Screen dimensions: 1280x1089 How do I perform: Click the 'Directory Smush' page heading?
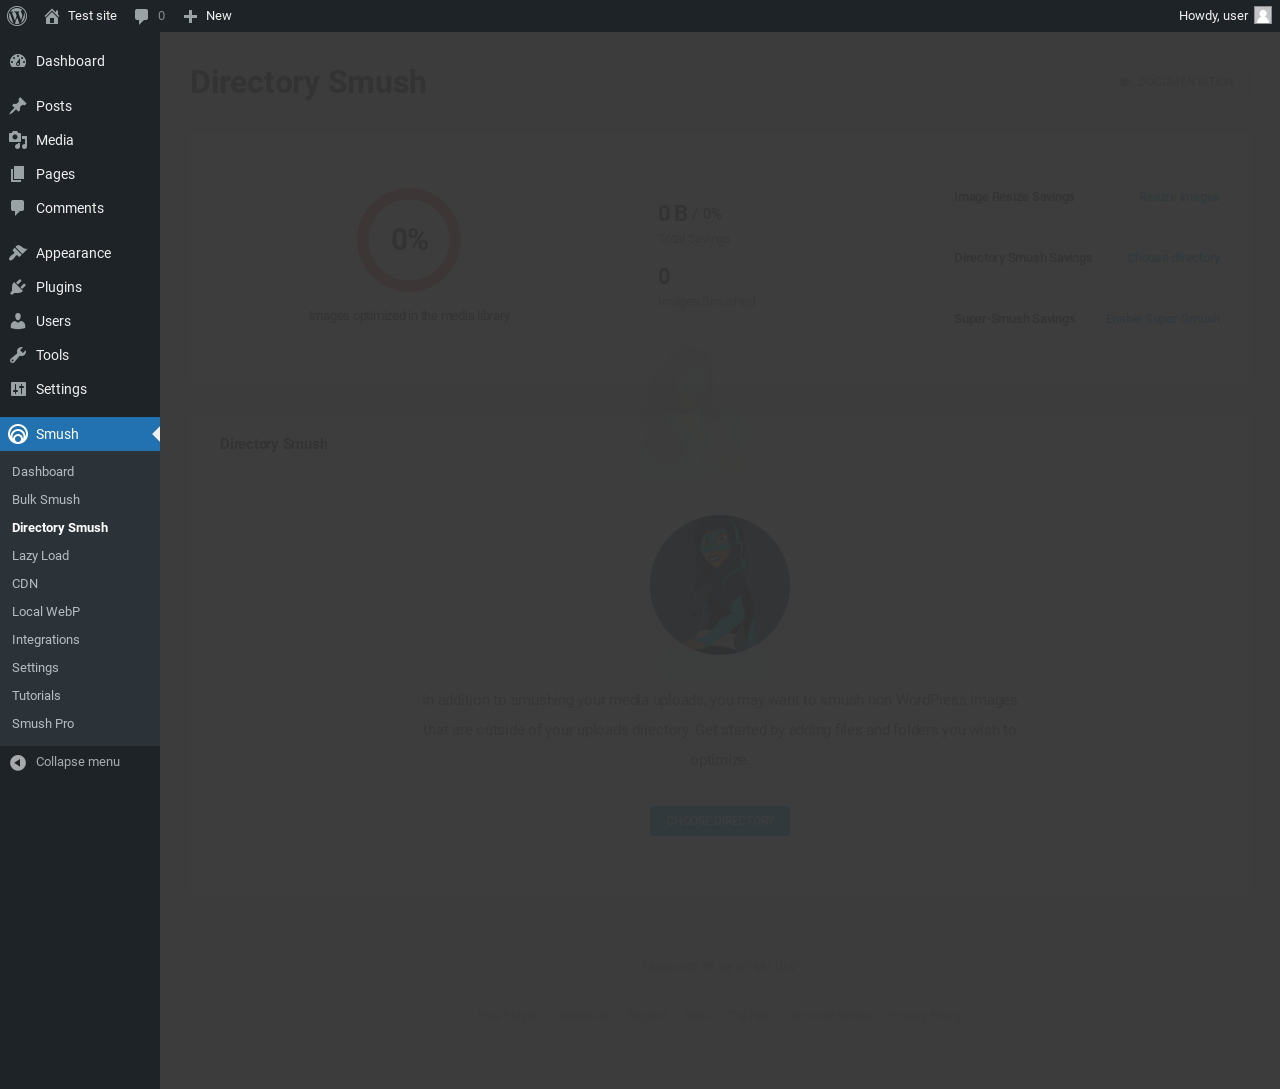308,82
